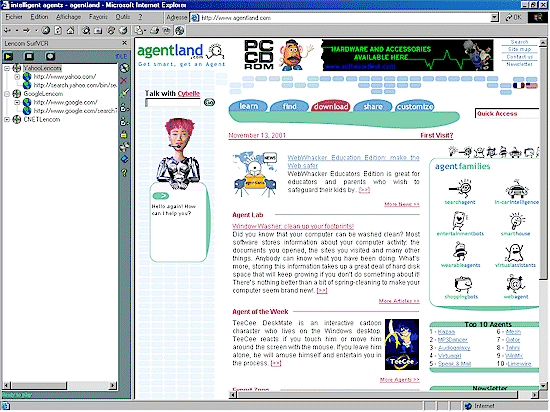Open the Favoris menu
The image size is (550, 412).
coord(98,17)
